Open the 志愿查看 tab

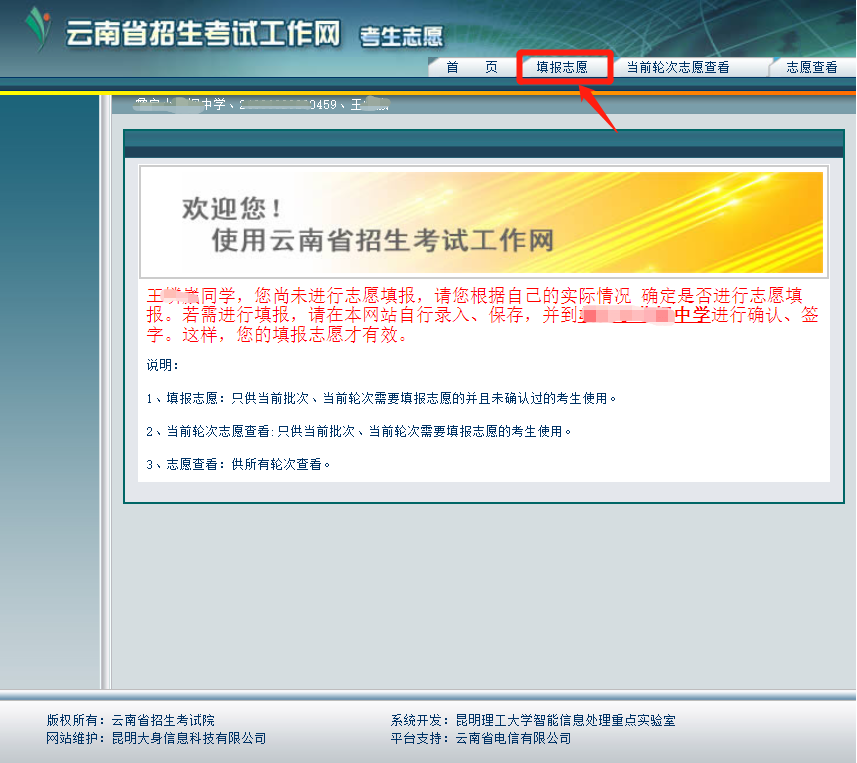[811, 68]
